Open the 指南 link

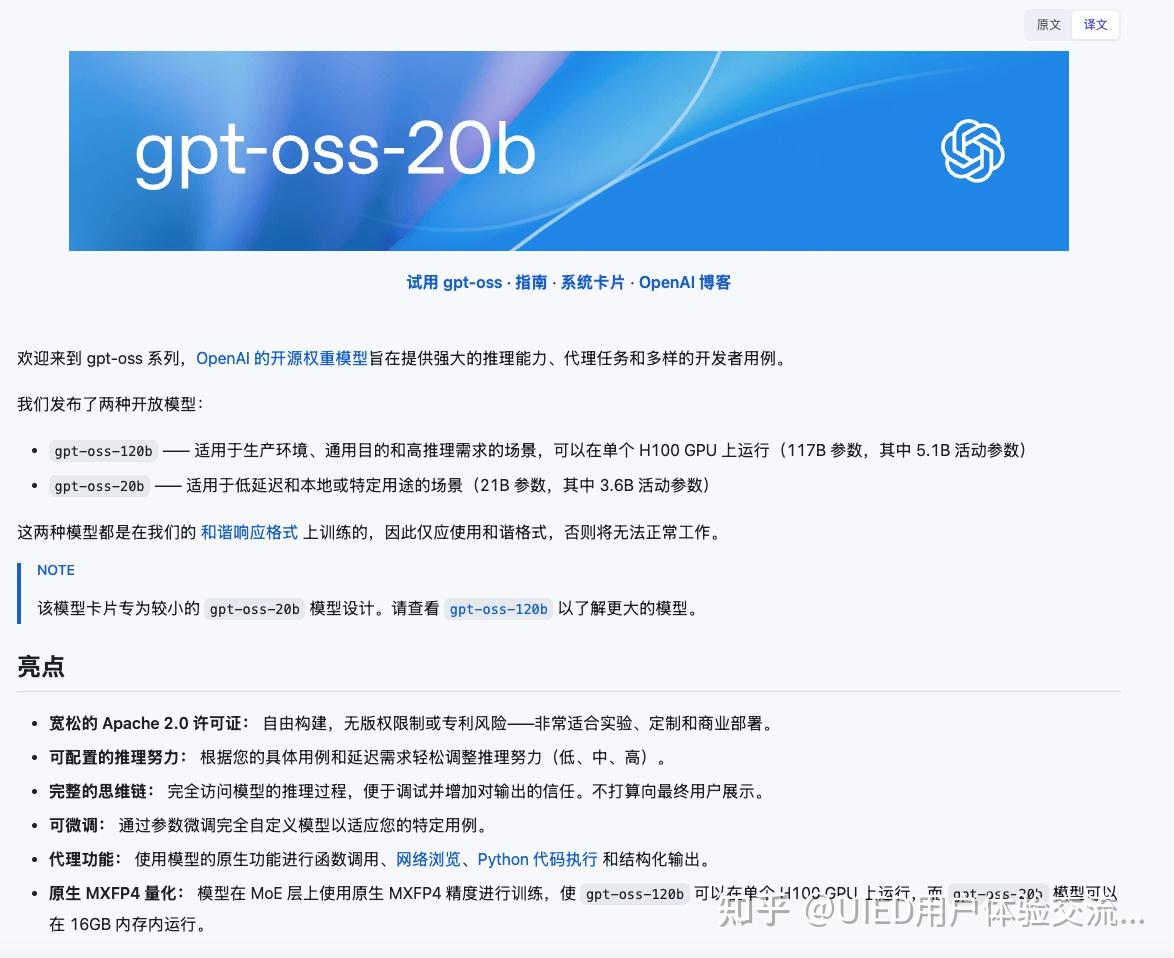click(531, 282)
